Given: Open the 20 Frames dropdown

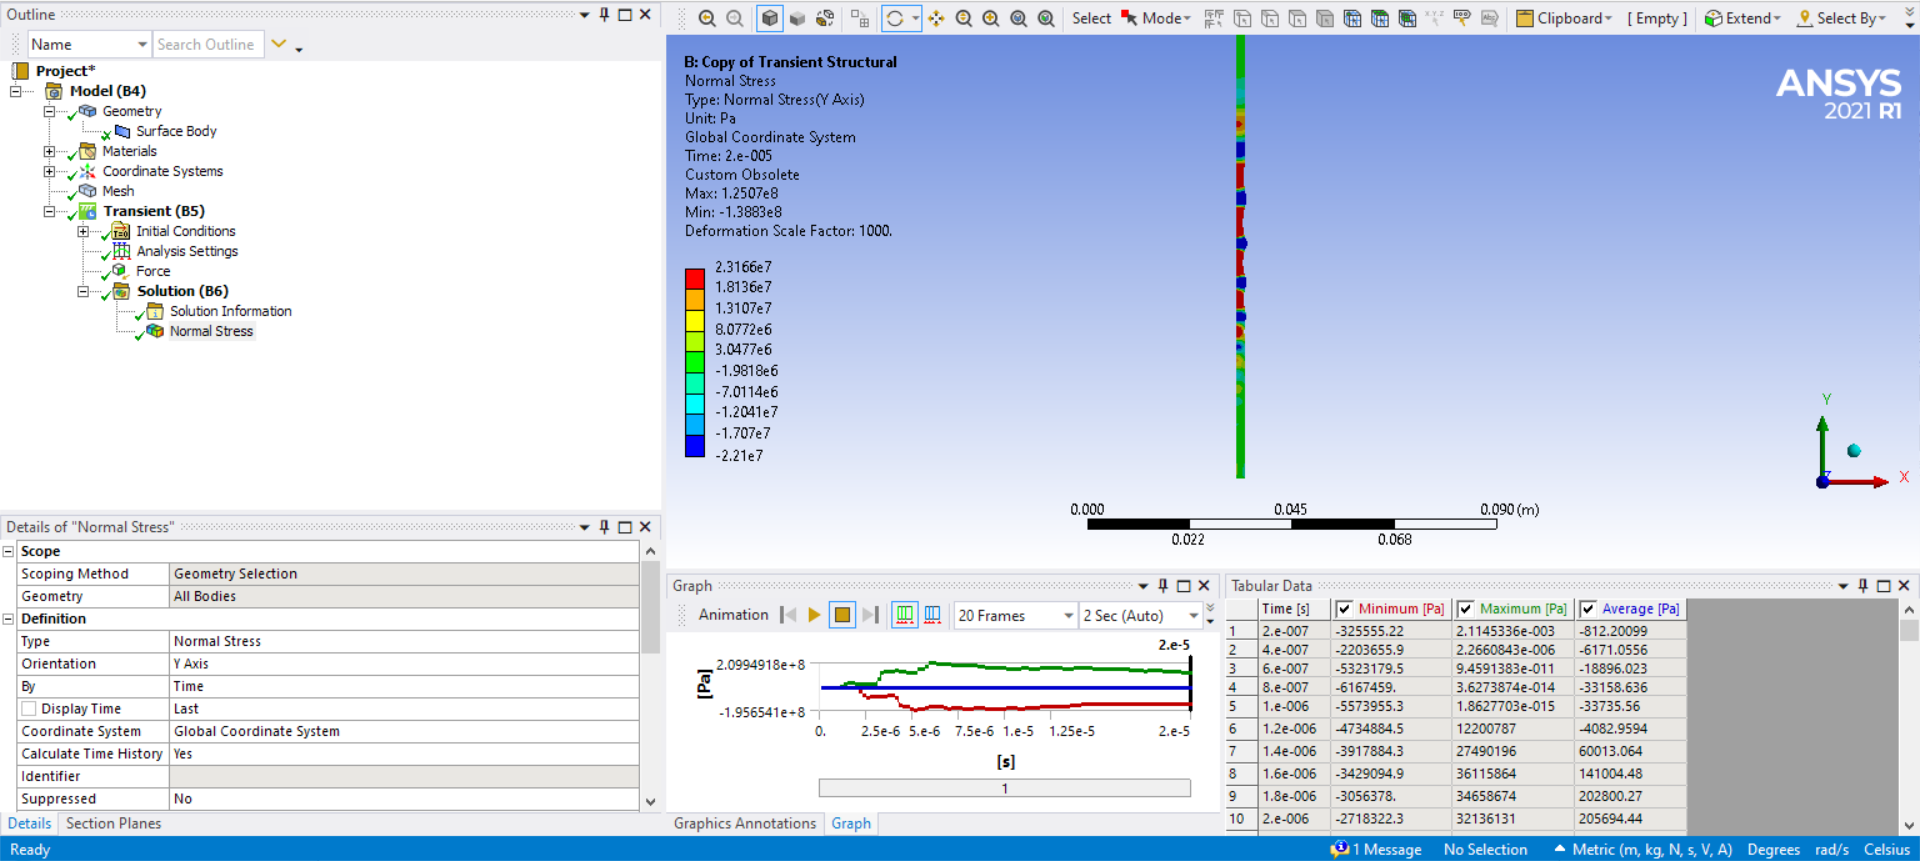Looking at the screenshot, I should [1068, 615].
